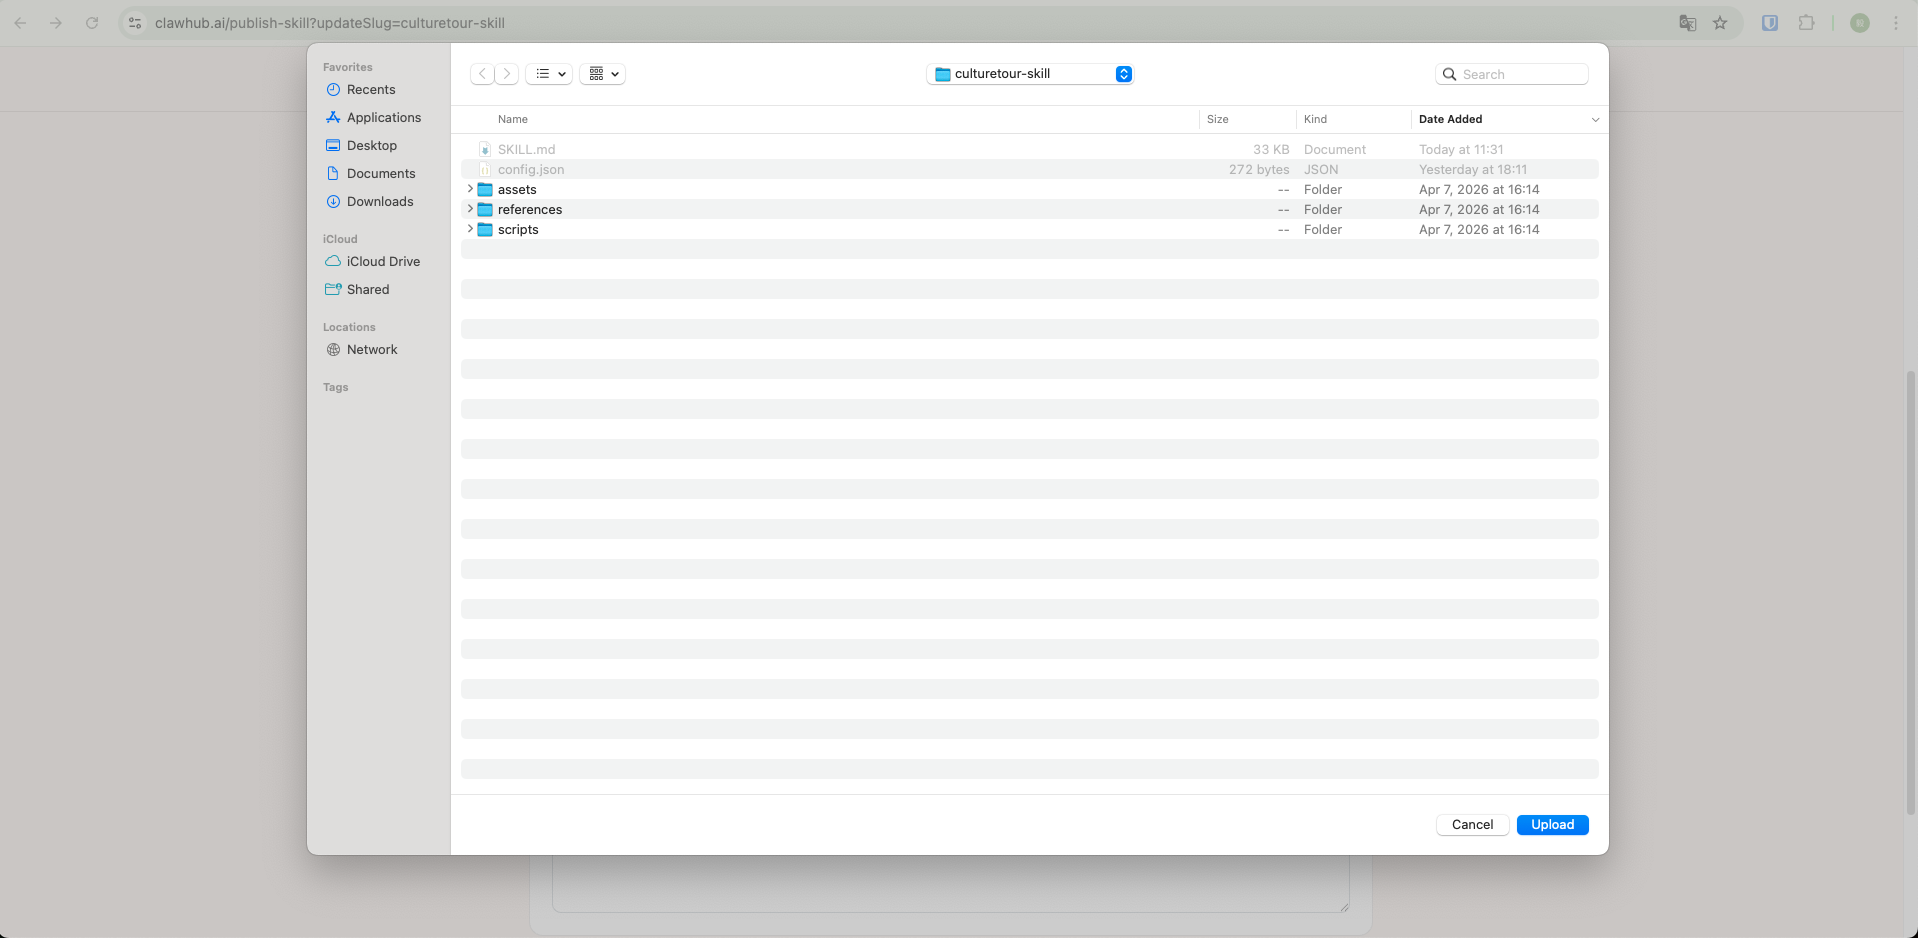The height and width of the screenshot is (938, 1918).
Task: Open Shared in sidebar
Action: click(x=368, y=290)
